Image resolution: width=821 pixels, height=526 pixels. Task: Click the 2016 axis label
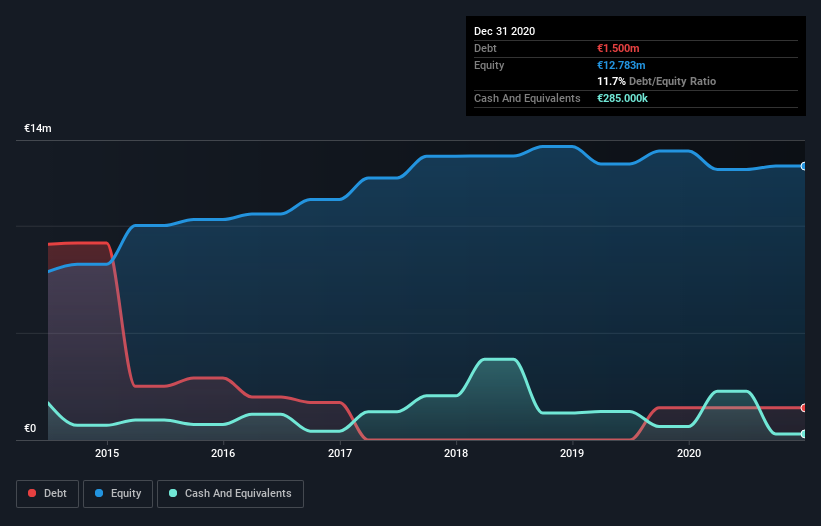(x=223, y=453)
